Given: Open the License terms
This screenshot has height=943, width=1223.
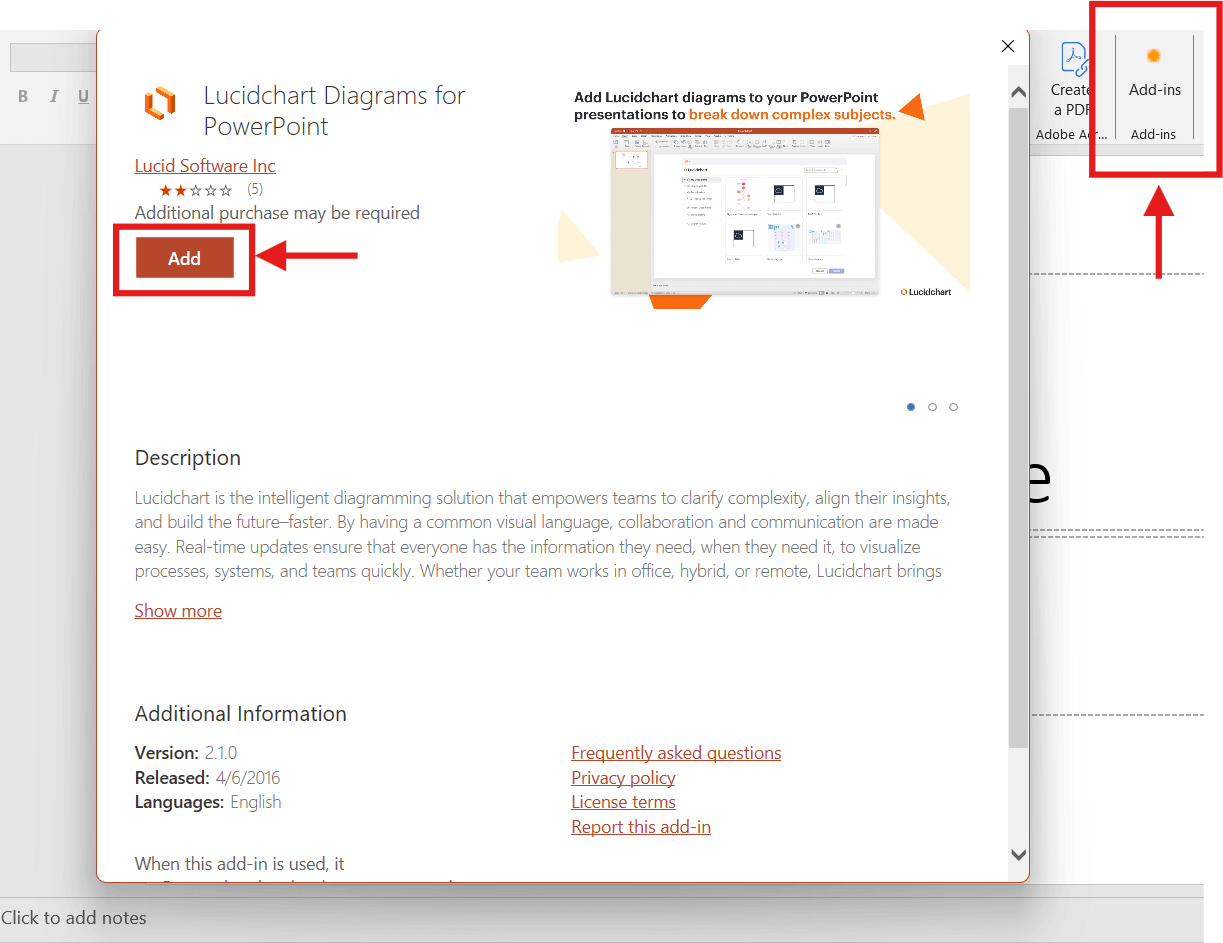Looking at the screenshot, I should (x=623, y=801).
